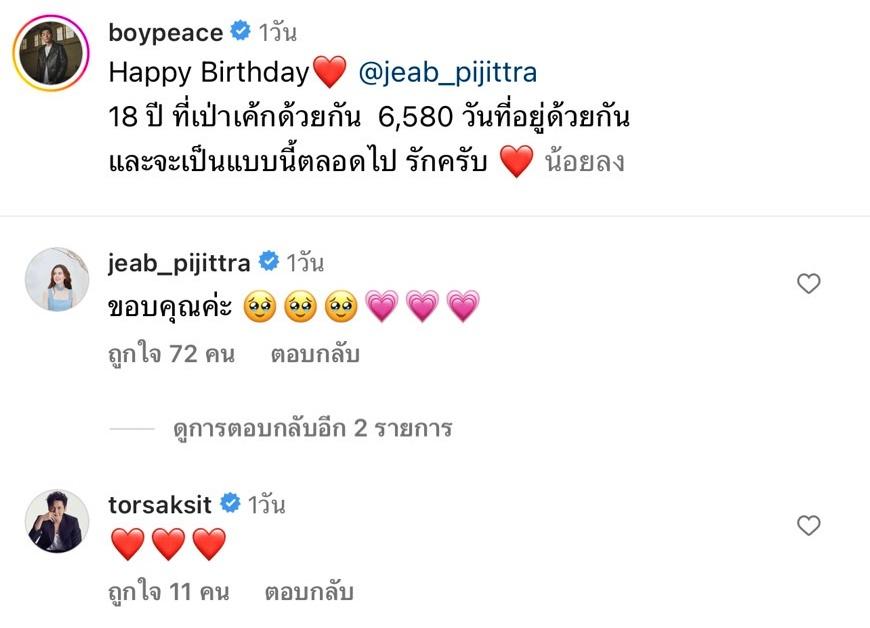Open torsaksit profile avatar

pos(57,521)
